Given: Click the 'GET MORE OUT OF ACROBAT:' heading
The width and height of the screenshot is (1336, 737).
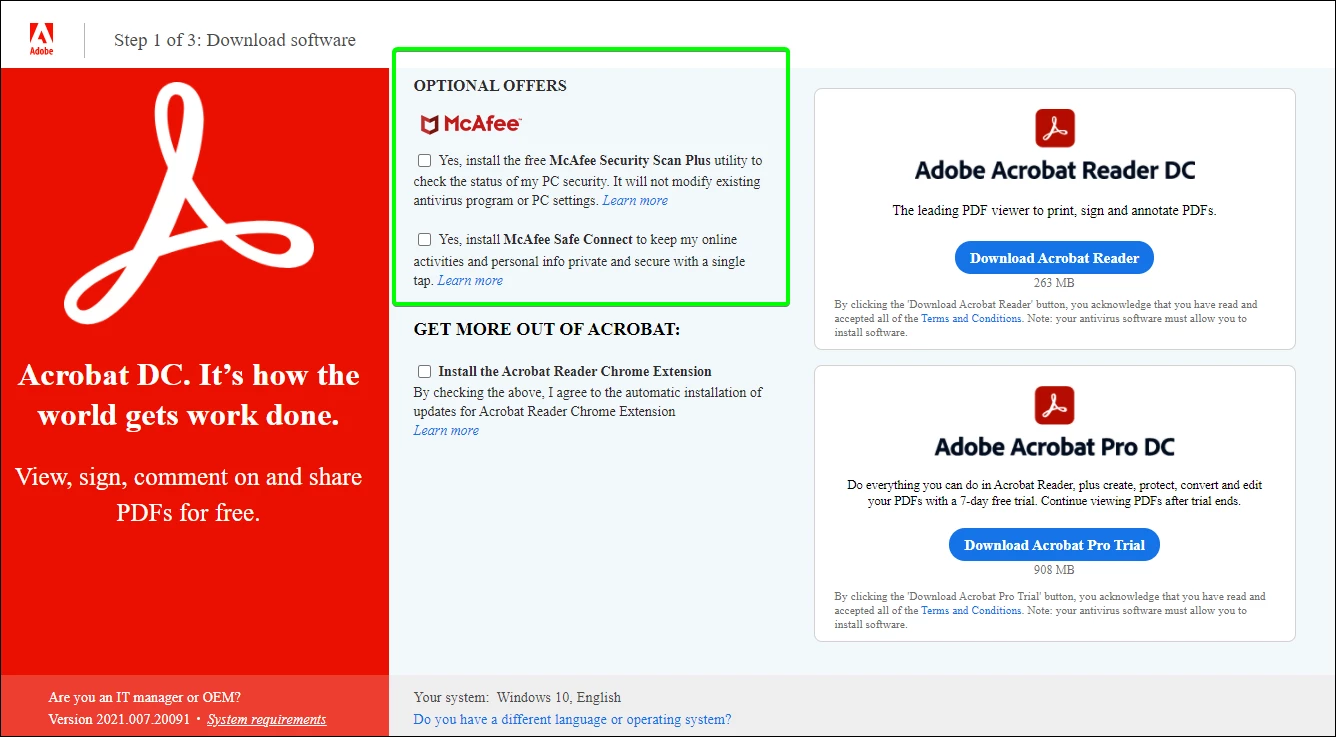Looking at the screenshot, I should pyautogui.click(x=547, y=329).
